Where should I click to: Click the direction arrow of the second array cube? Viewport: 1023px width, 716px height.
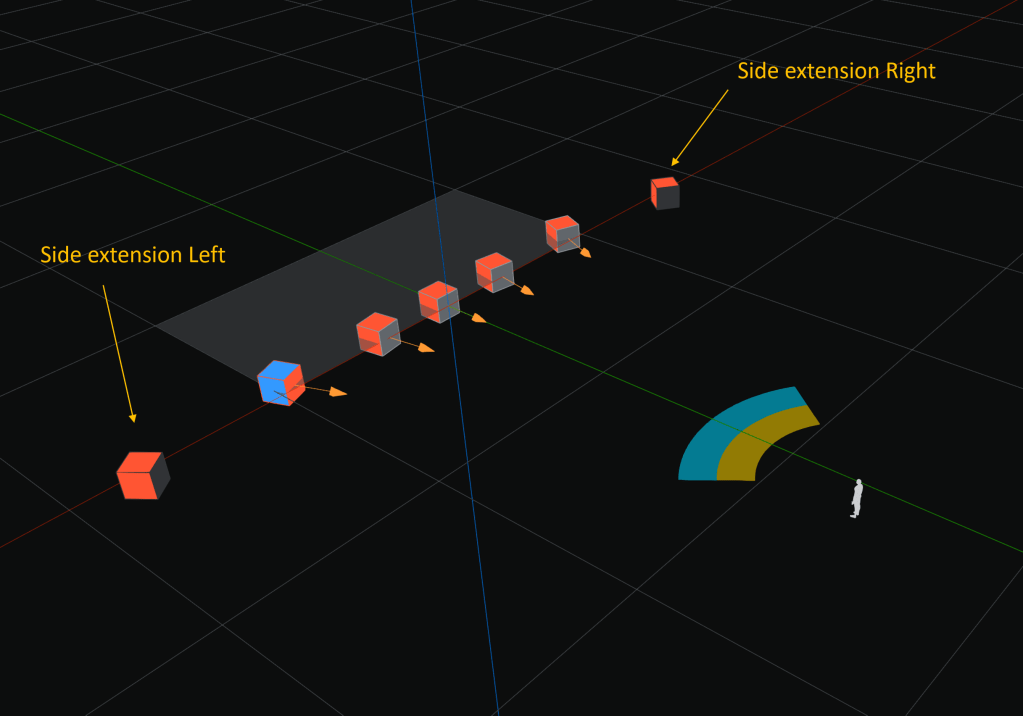[x=426, y=348]
